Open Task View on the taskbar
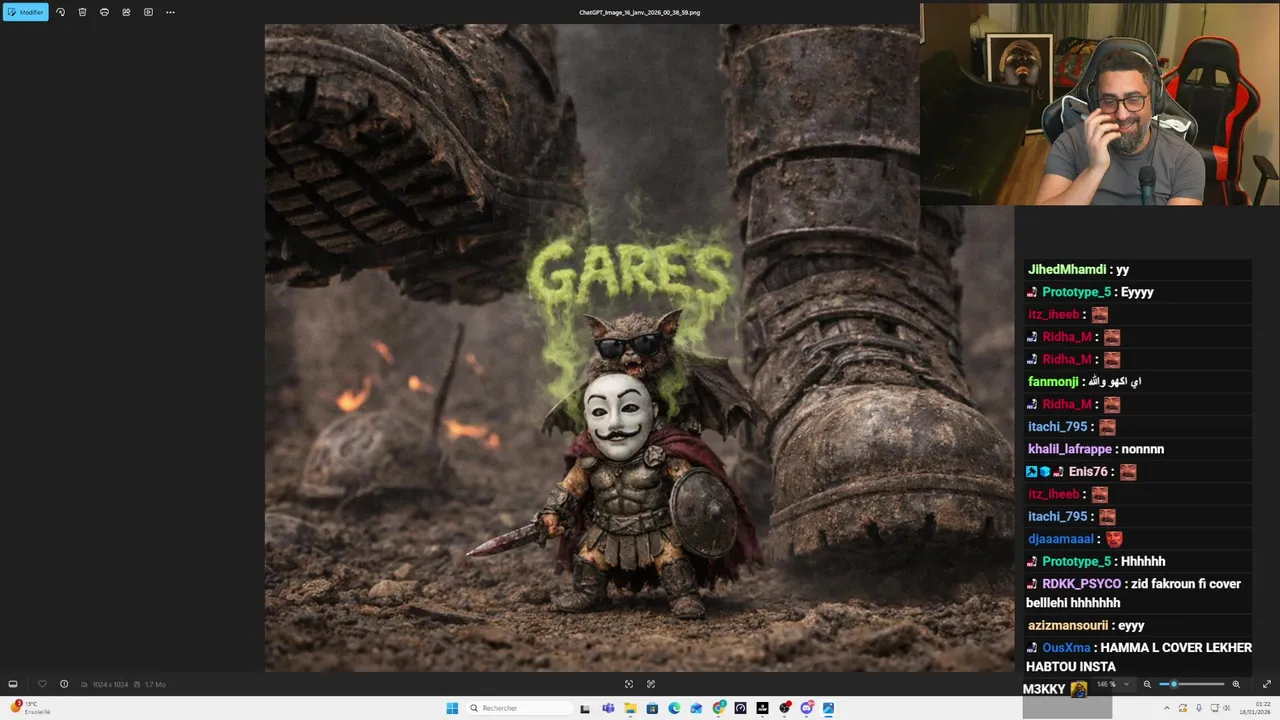Viewport: 1280px width, 720px height. click(585, 708)
